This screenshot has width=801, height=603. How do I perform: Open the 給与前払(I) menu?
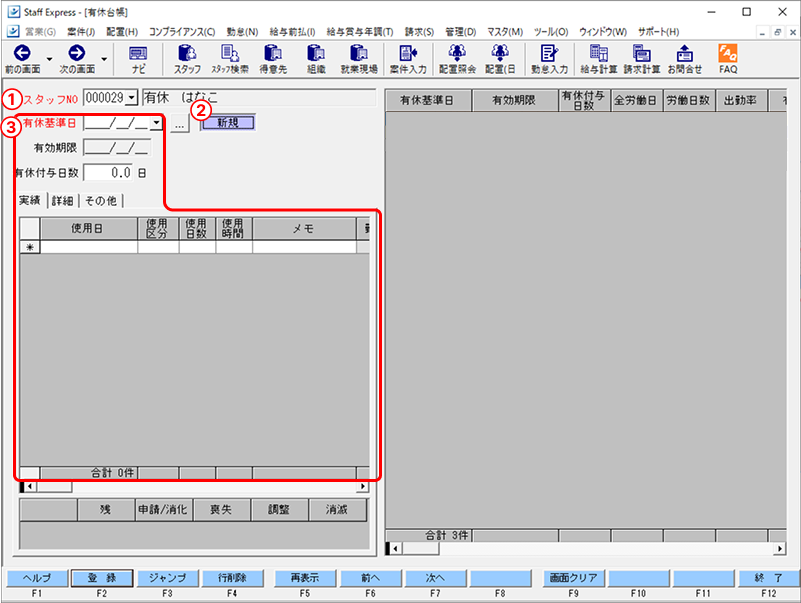pyautogui.click(x=292, y=32)
